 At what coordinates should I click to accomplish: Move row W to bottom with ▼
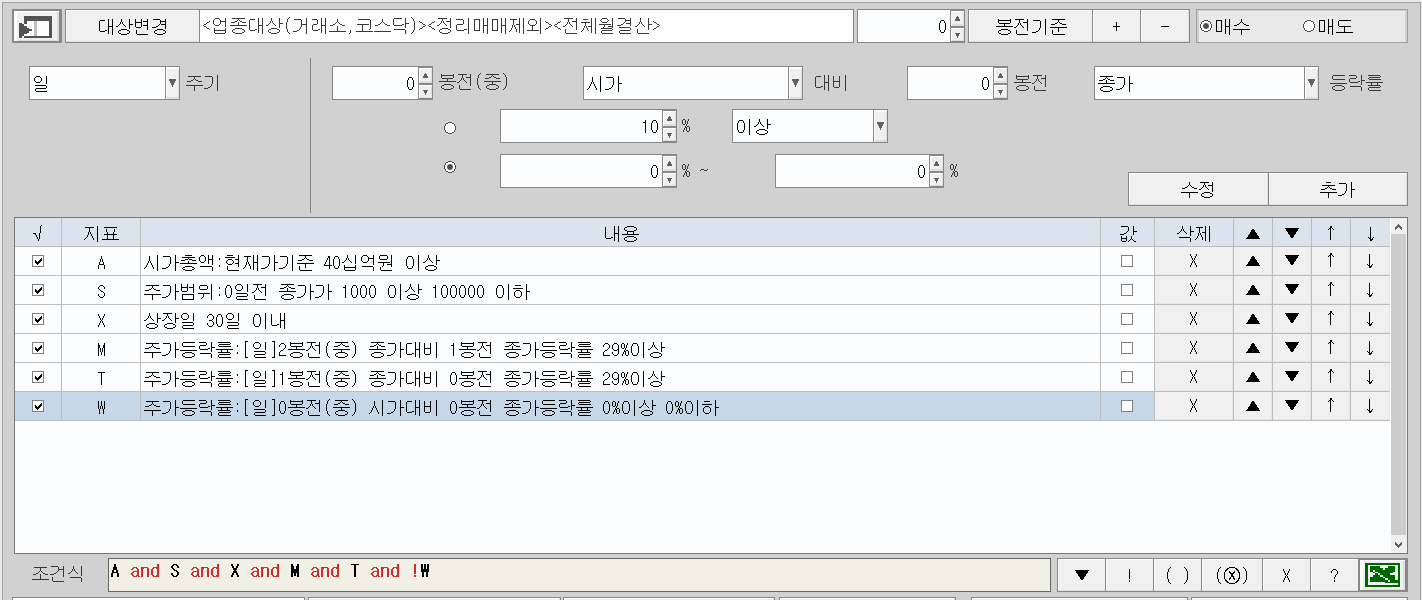tap(1292, 407)
